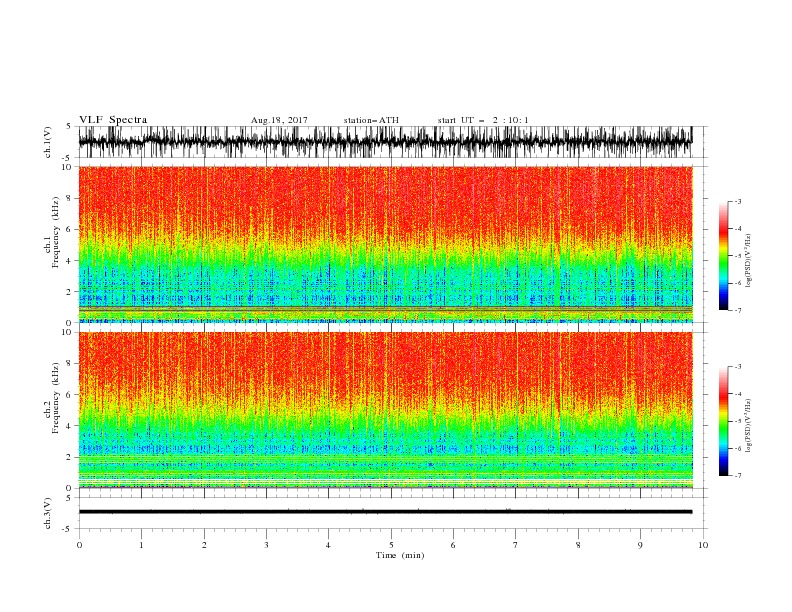Click the '-3' label on ch.2 color bar
The height and width of the screenshot is (612, 792).
(x=737, y=367)
